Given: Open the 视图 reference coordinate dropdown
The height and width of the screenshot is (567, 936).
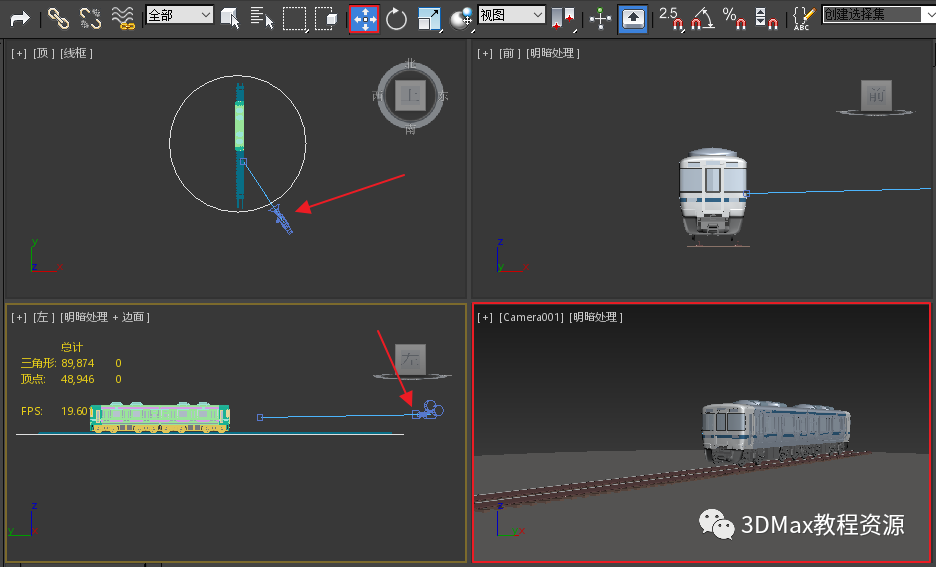Looking at the screenshot, I should point(512,15).
